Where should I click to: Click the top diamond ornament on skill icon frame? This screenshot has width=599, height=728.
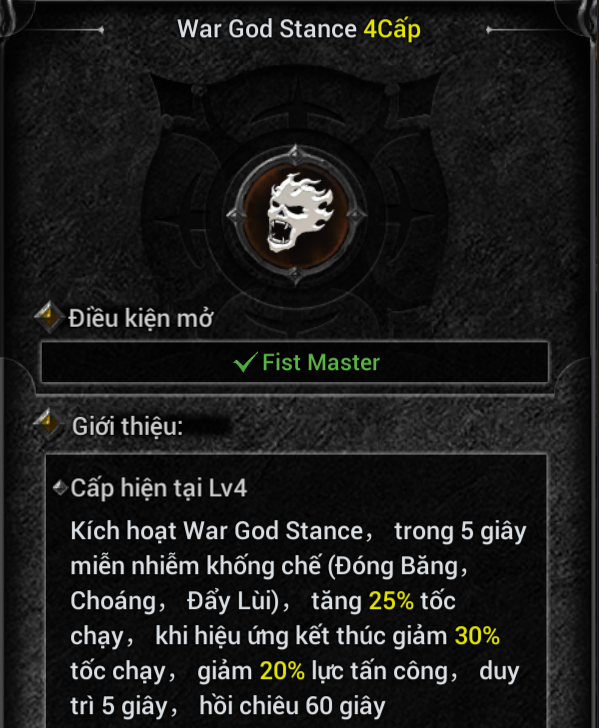click(x=295, y=155)
